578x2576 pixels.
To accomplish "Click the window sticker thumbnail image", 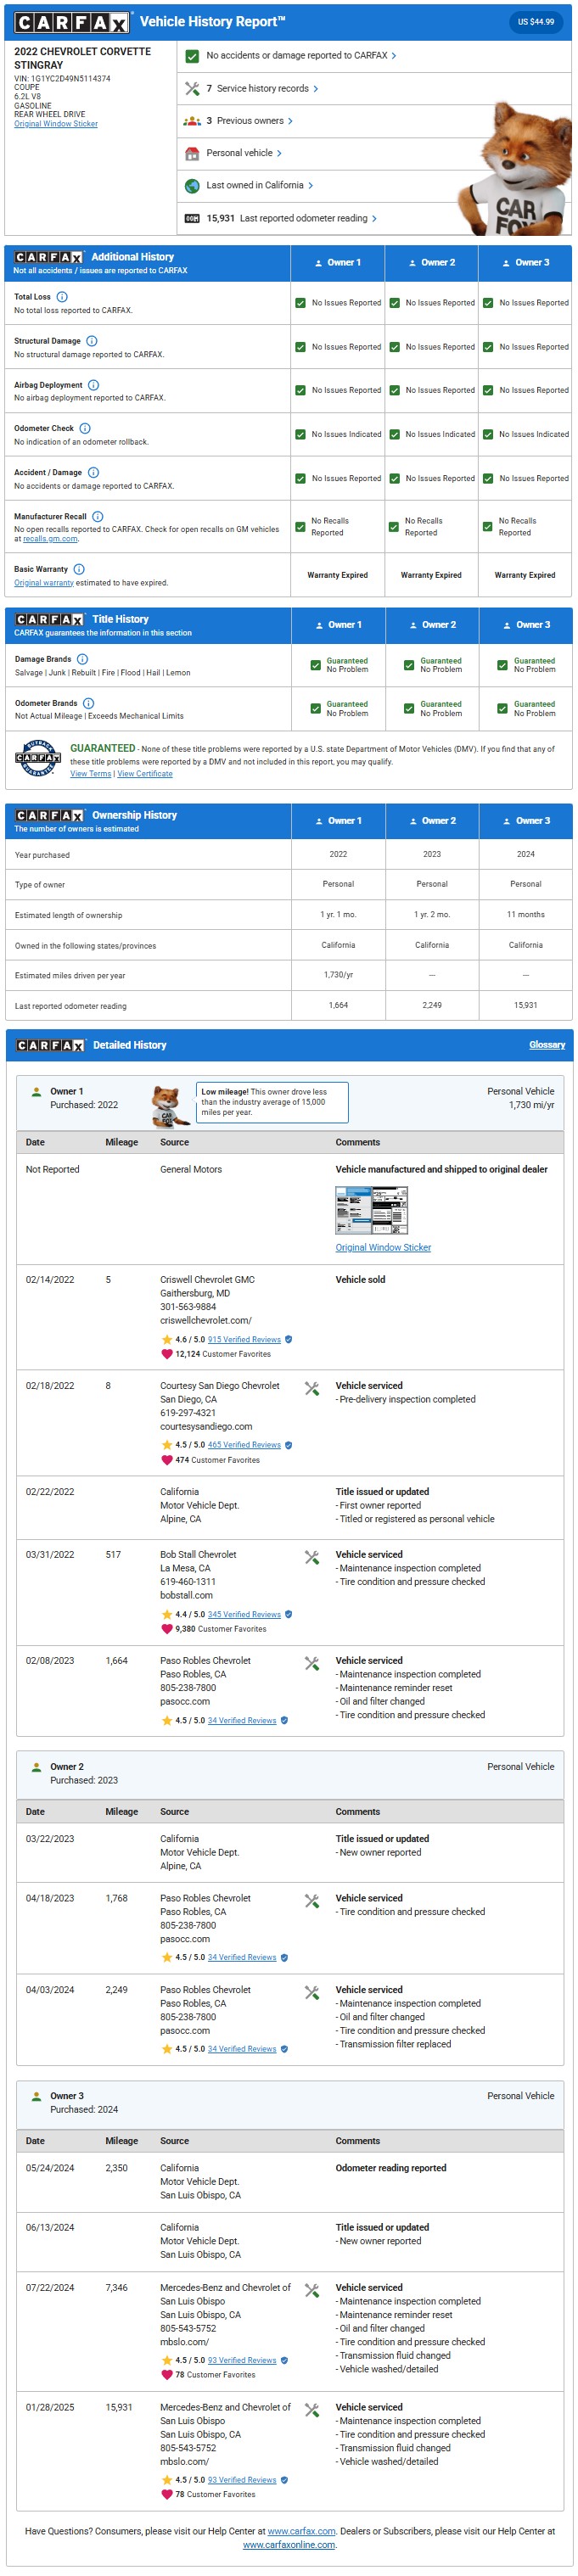I will pos(371,1210).
